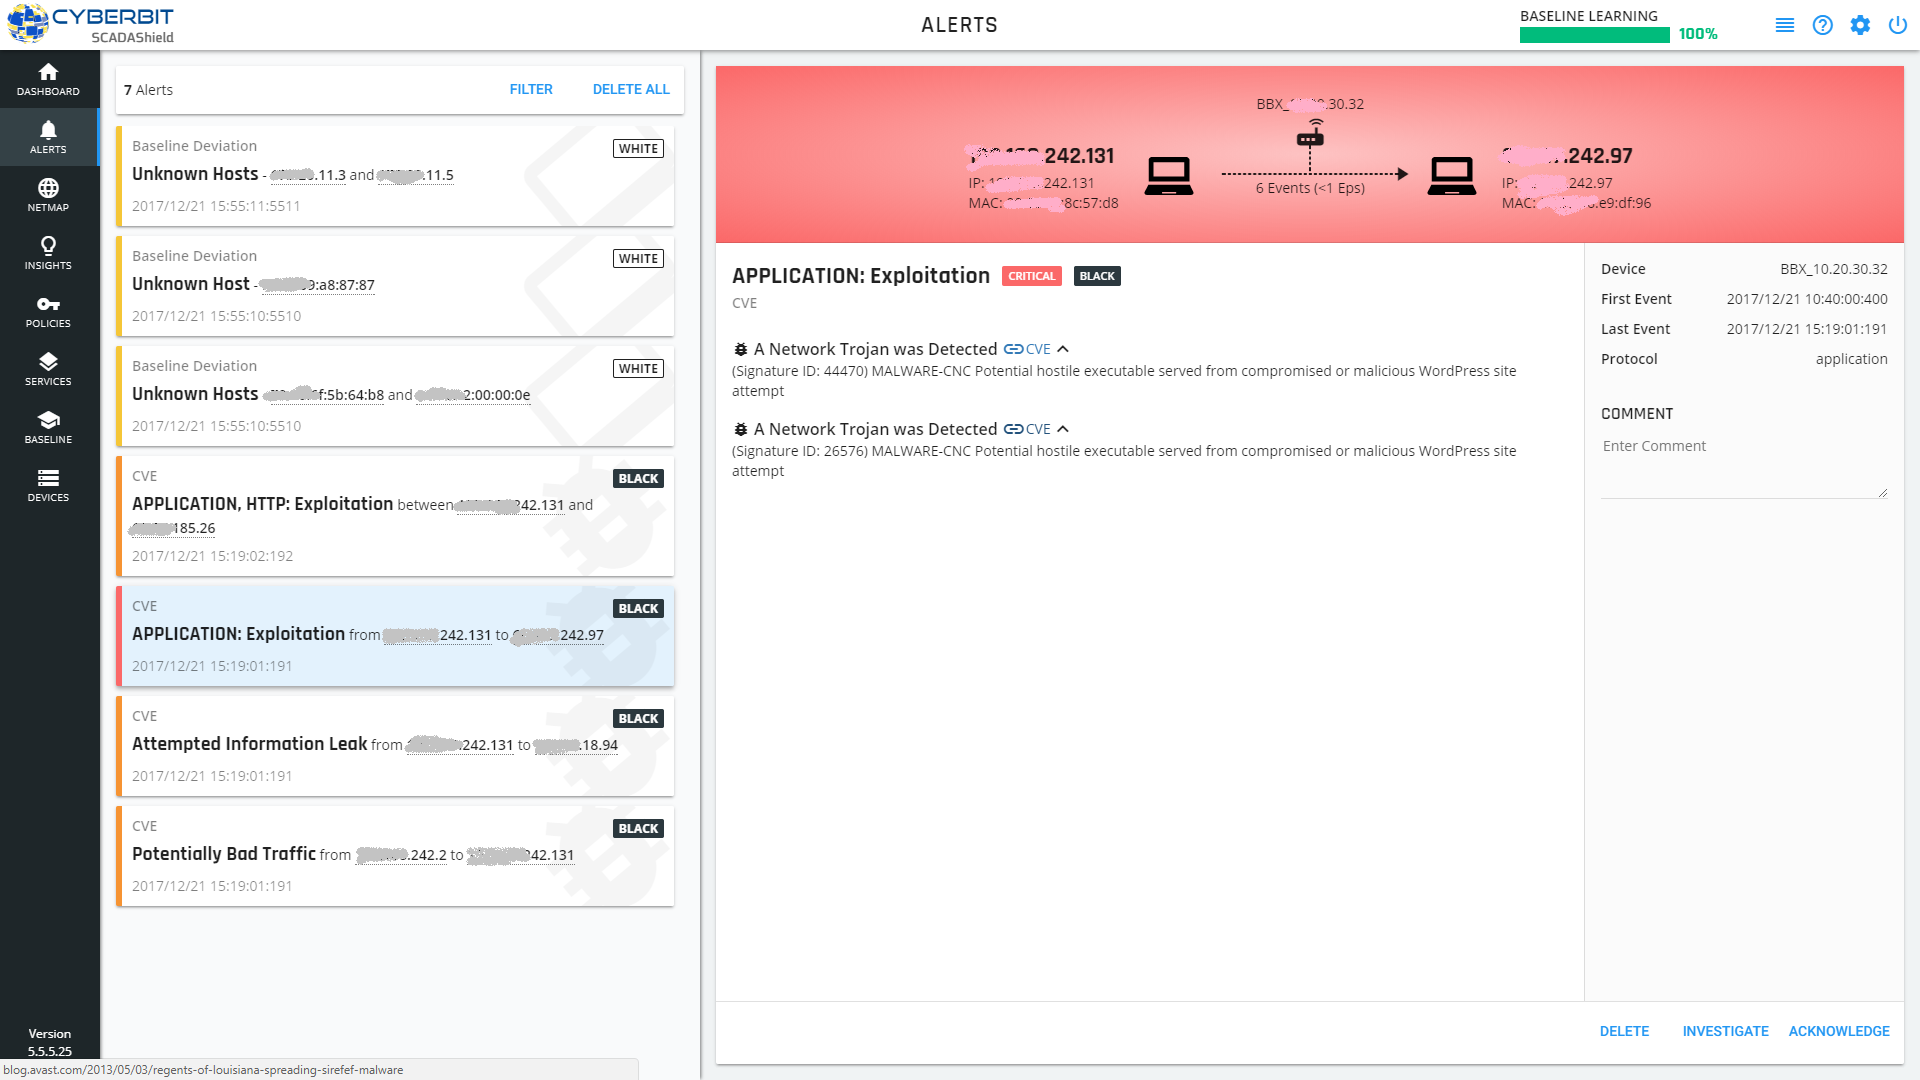The width and height of the screenshot is (1920, 1080).
Task: Click the Baseline Learning progress bar
Action: tap(1594, 33)
